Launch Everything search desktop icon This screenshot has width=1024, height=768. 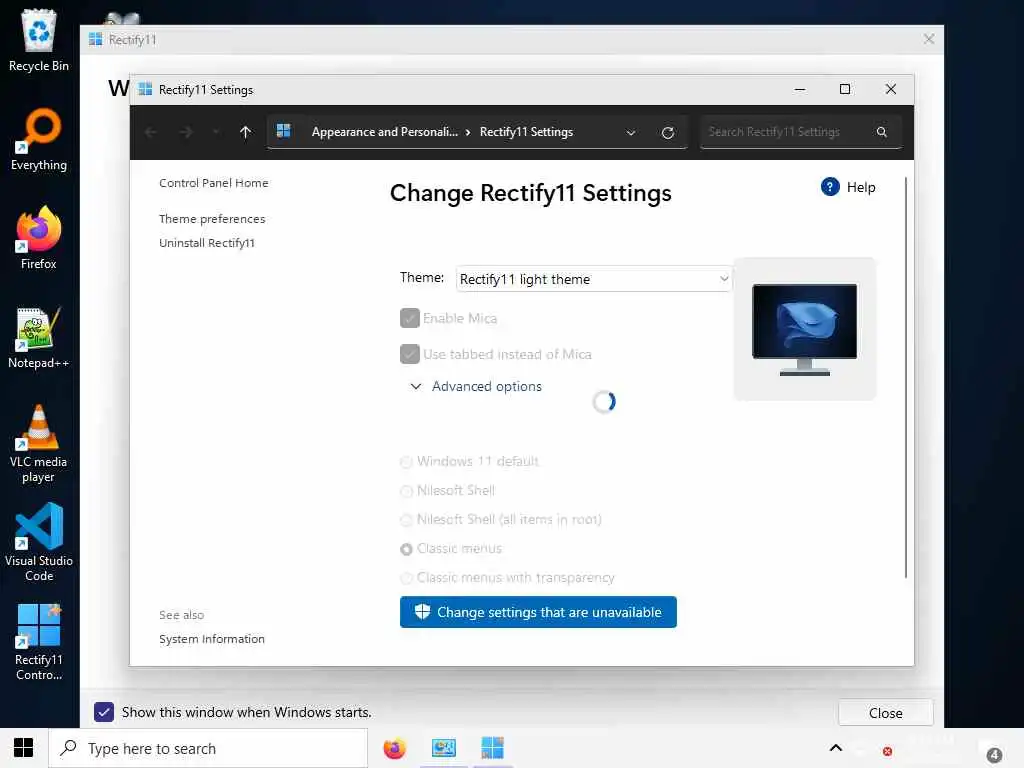coord(39,139)
